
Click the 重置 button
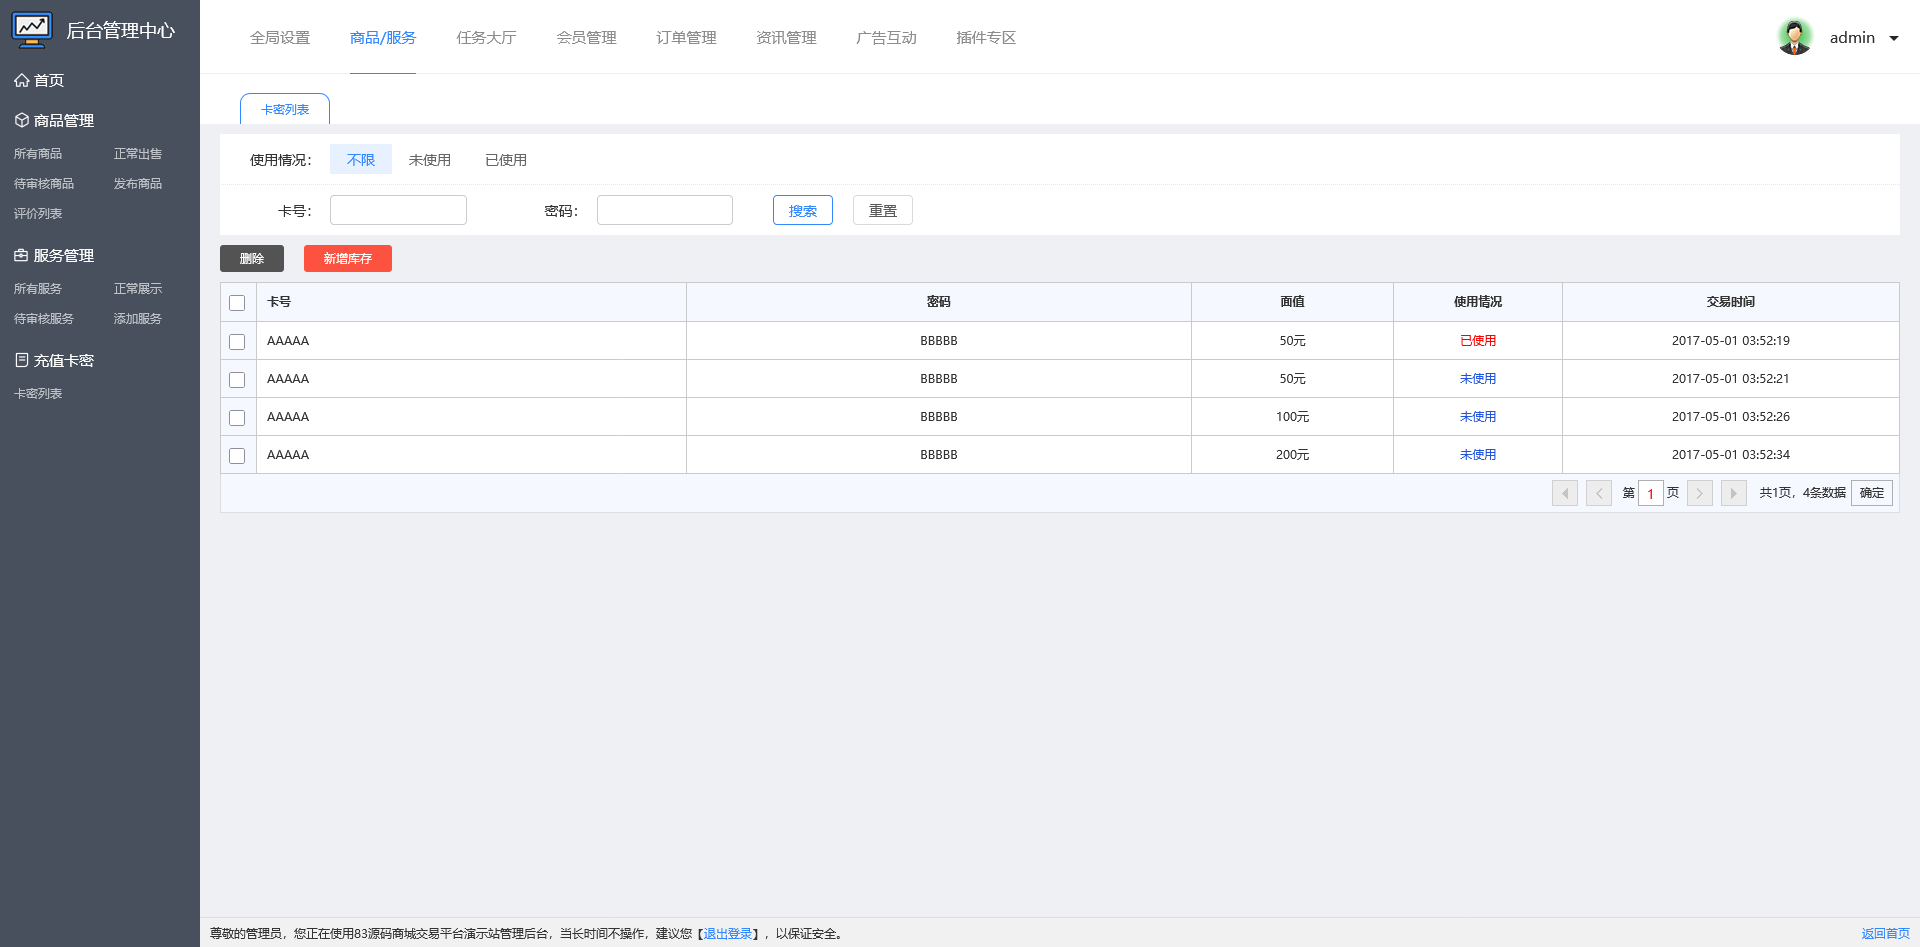click(x=883, y=210)
